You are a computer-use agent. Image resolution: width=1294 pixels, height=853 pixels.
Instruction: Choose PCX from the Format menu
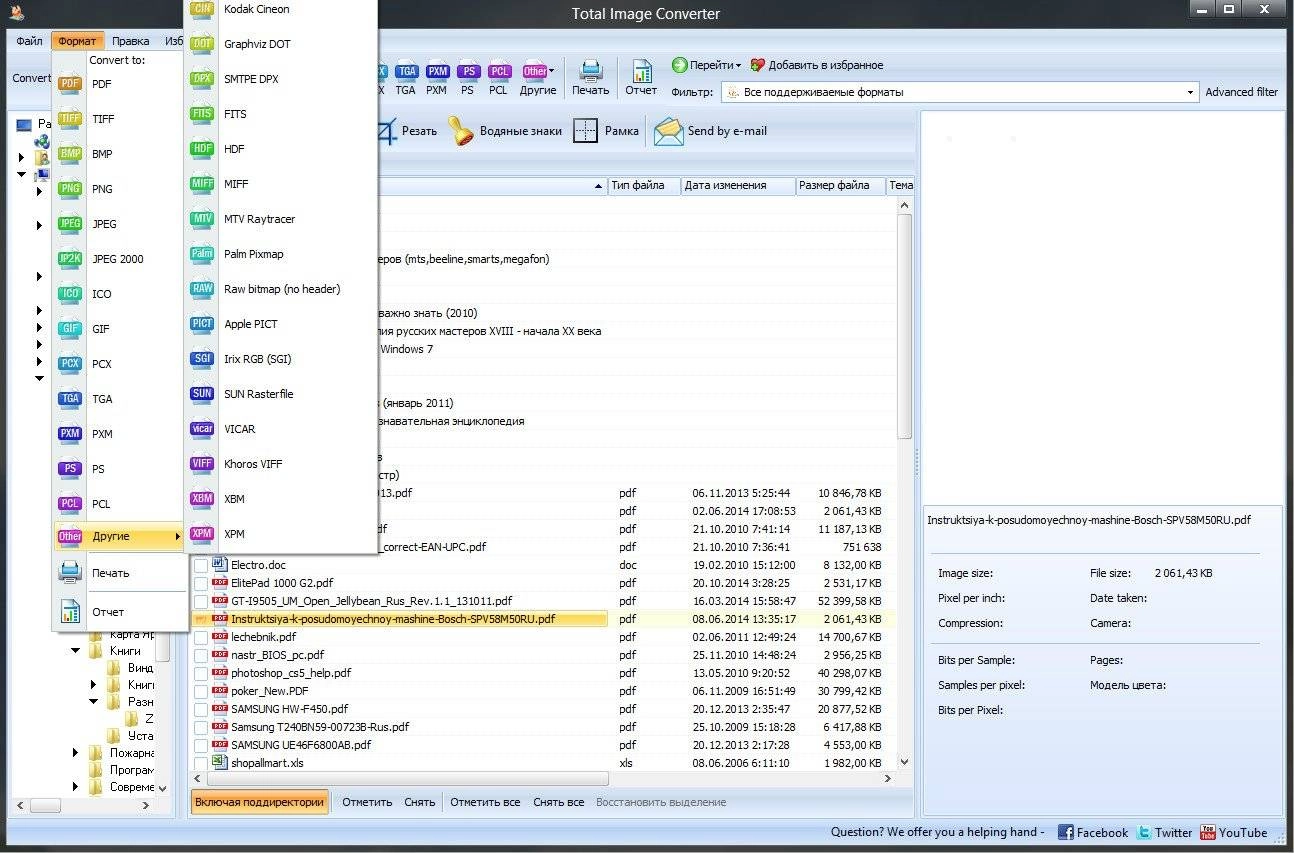[119, 364]
